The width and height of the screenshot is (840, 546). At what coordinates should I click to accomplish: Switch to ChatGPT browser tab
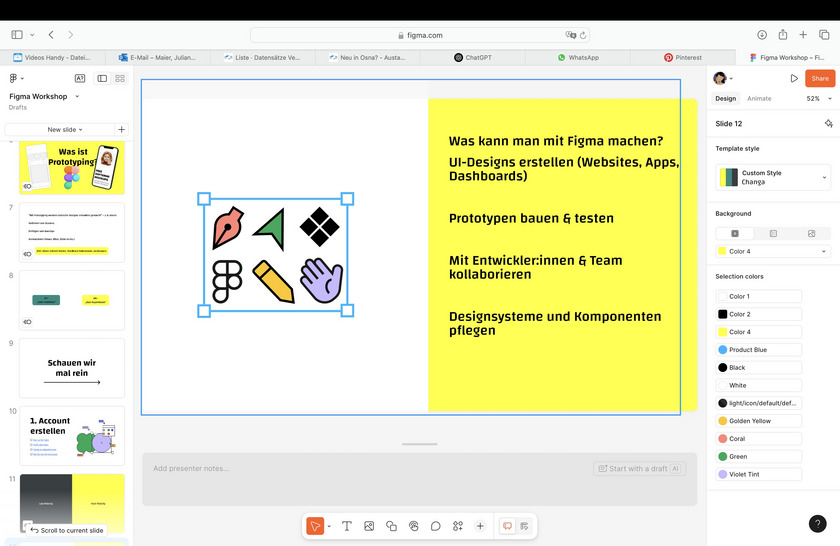point(473,57)
